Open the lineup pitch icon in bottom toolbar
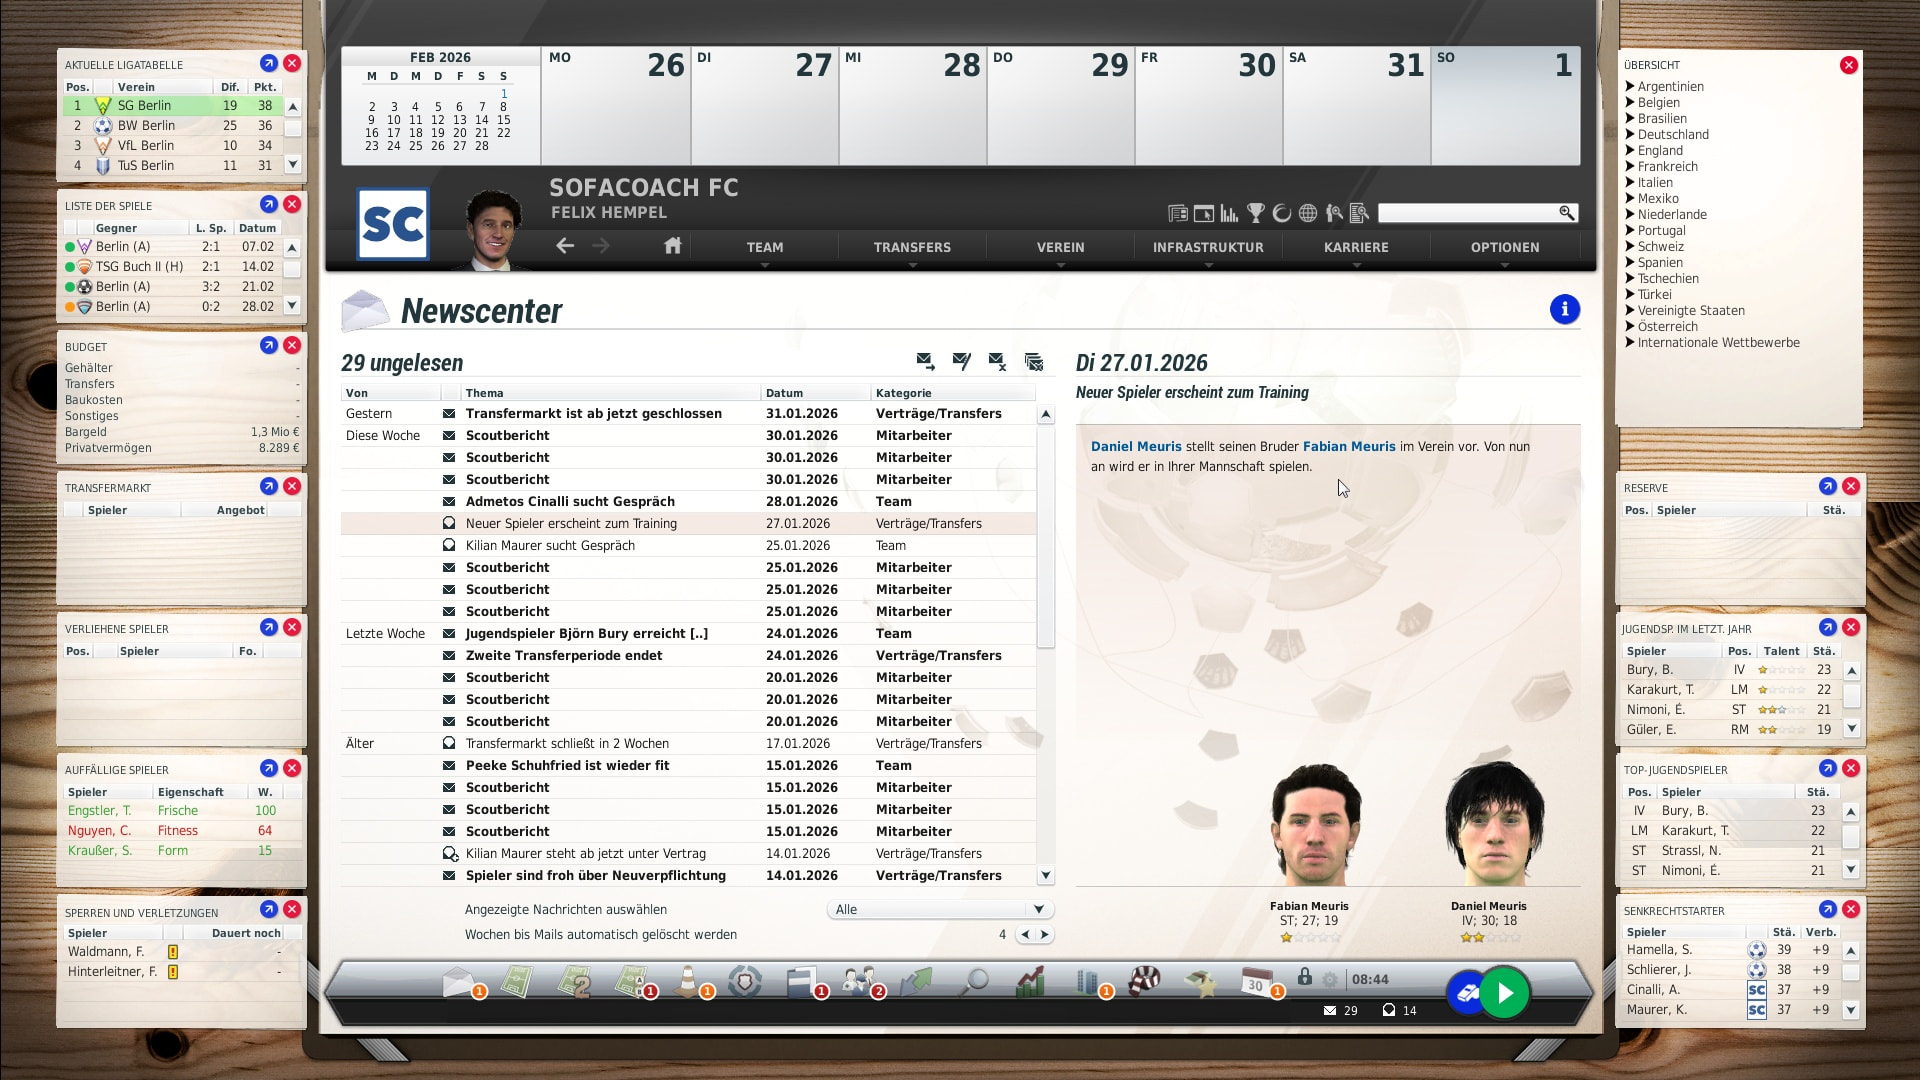This screenshot has height=1080, width=1920. [516, 981]
